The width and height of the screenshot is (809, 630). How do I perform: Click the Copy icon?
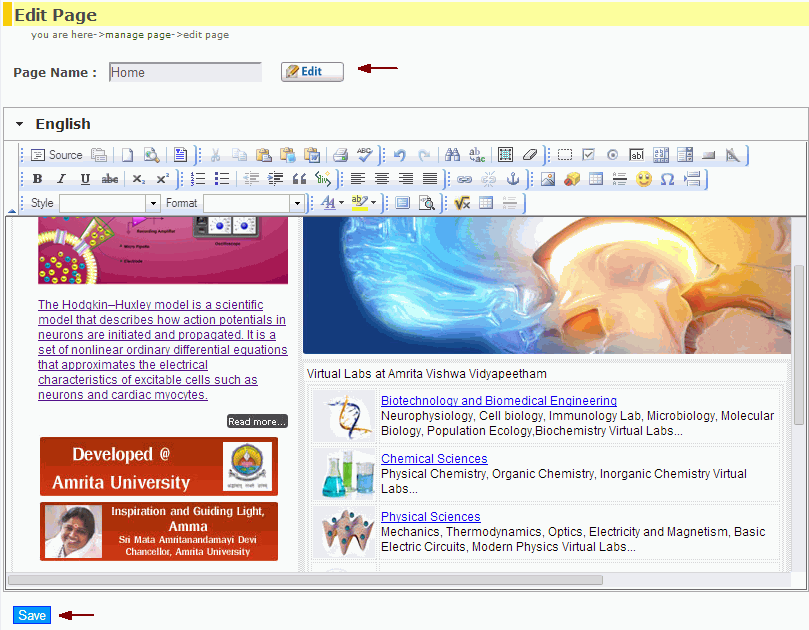click(x=239, y=155)
